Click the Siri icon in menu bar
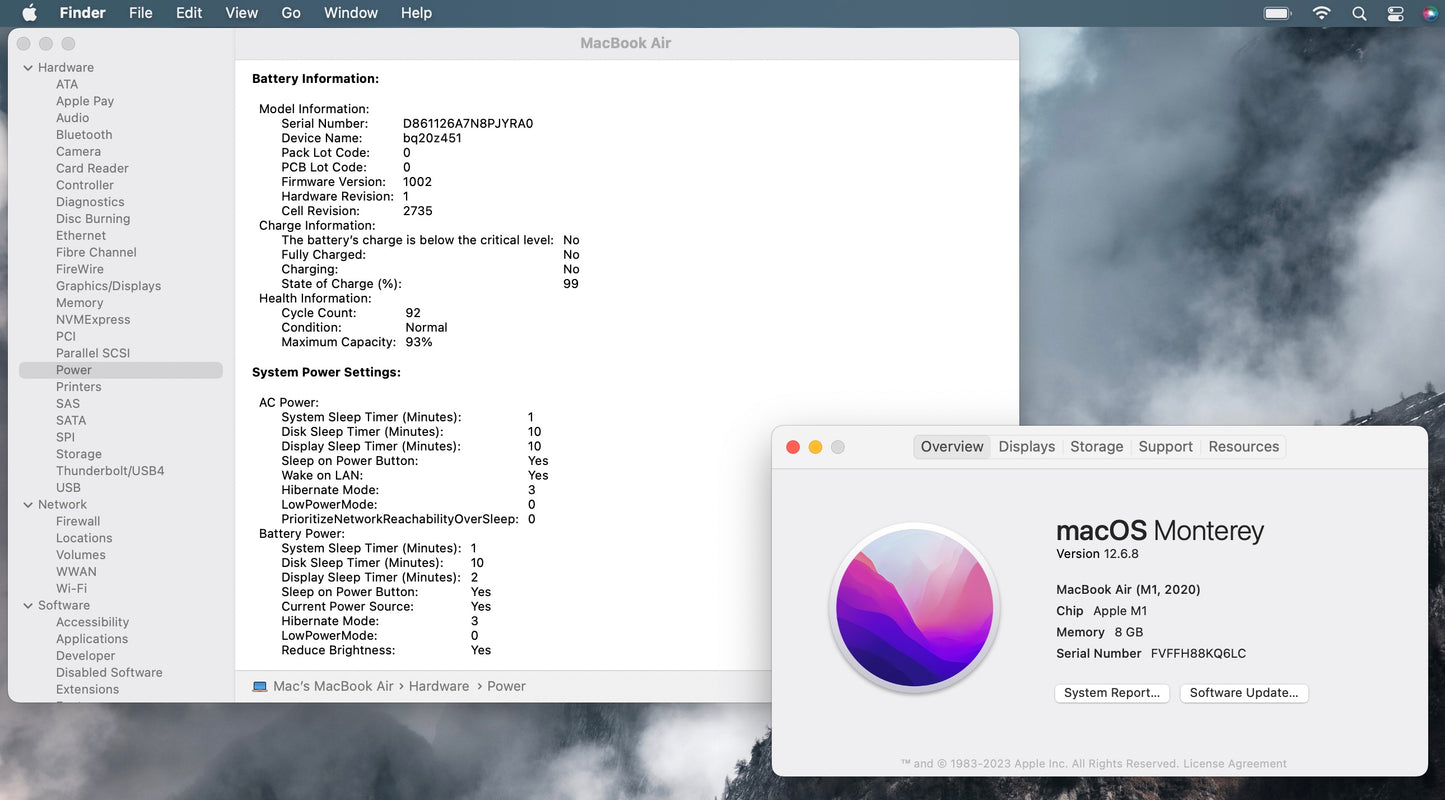 click(1430, 13)
